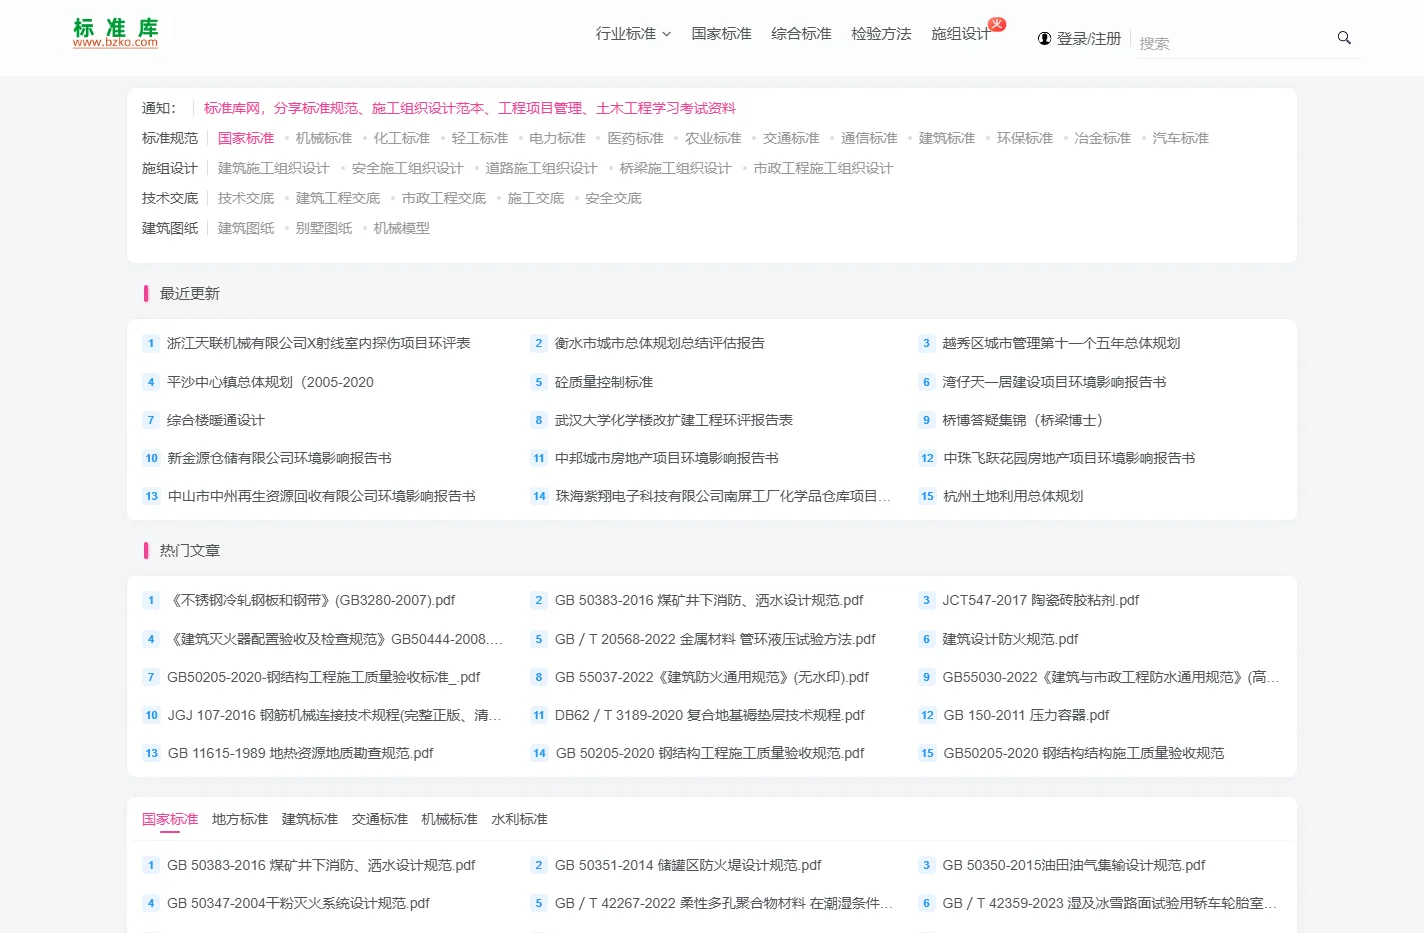
Task: Open DB62 / T 3189-2020 复合地基褥垫层技术规程.pdf
Action: (710, 715)
